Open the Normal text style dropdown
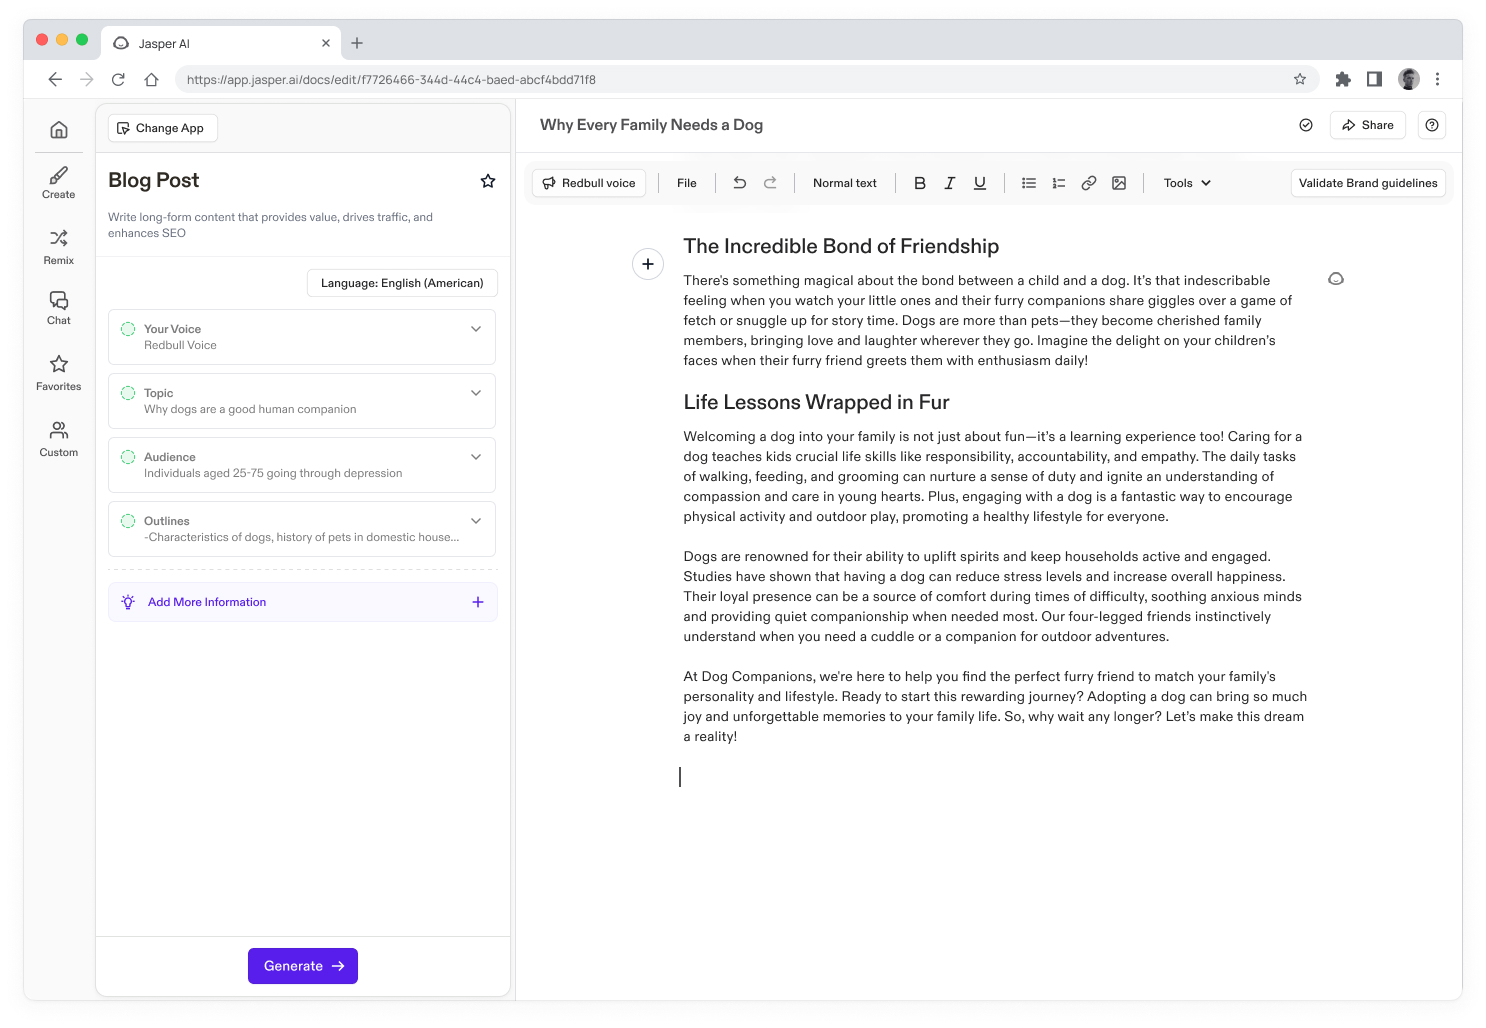Viewport: 1486px width, 1028px height. click(844, 183)
